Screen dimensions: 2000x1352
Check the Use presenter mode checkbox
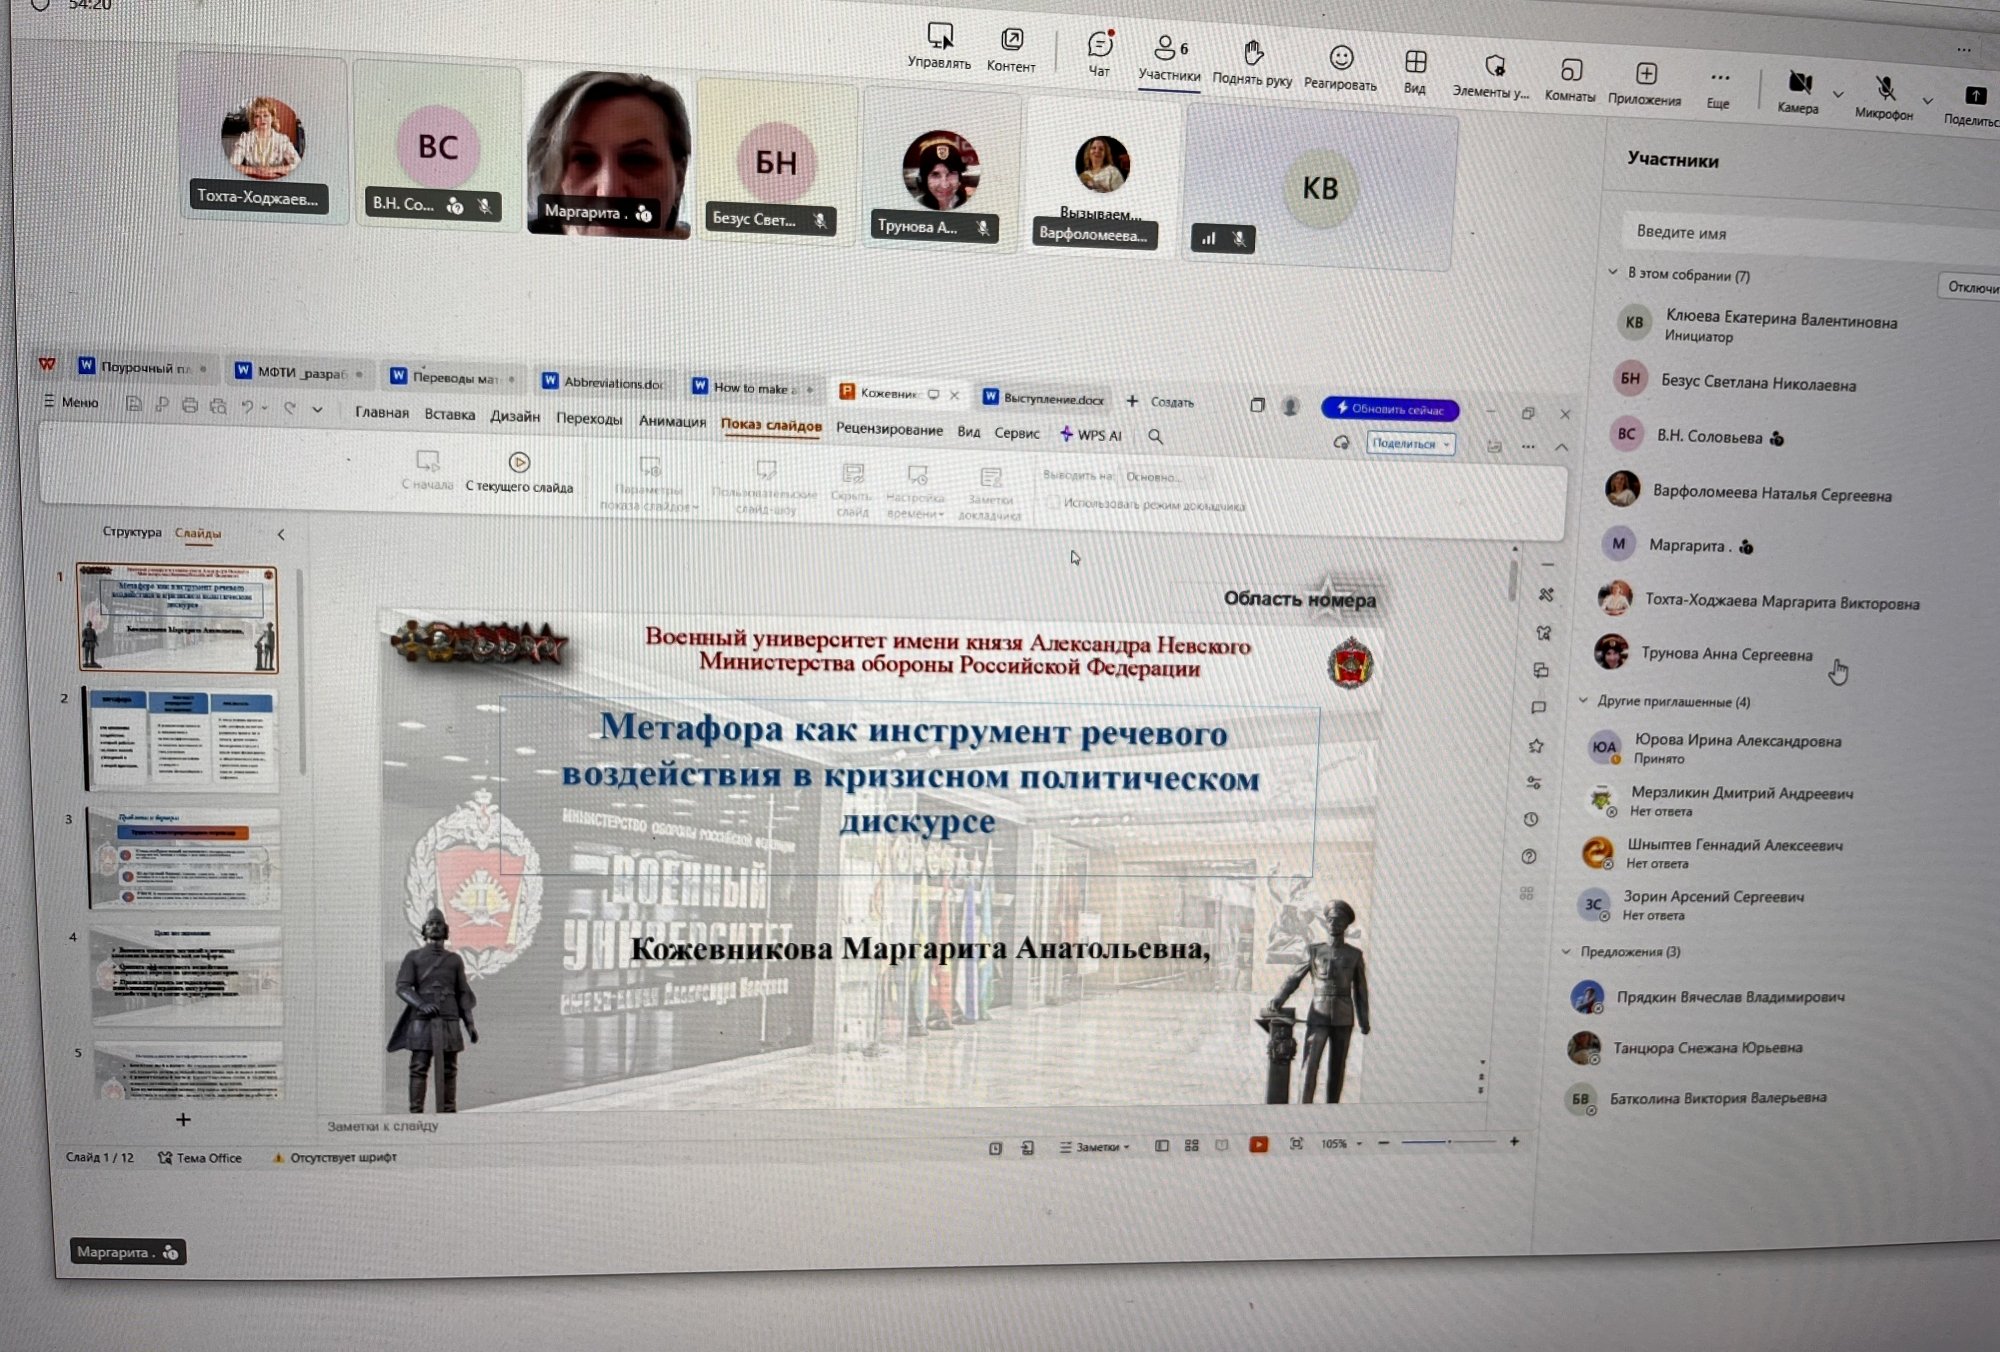coord(1052,503)
